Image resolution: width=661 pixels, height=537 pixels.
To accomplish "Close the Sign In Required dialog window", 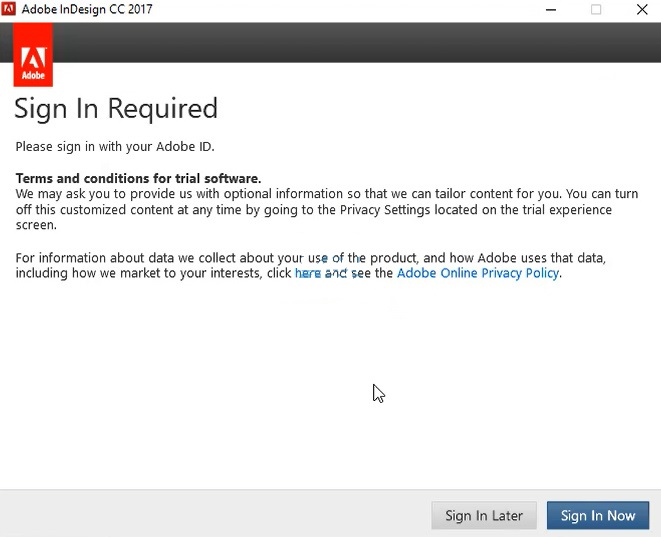I will (x=640, y=10).
